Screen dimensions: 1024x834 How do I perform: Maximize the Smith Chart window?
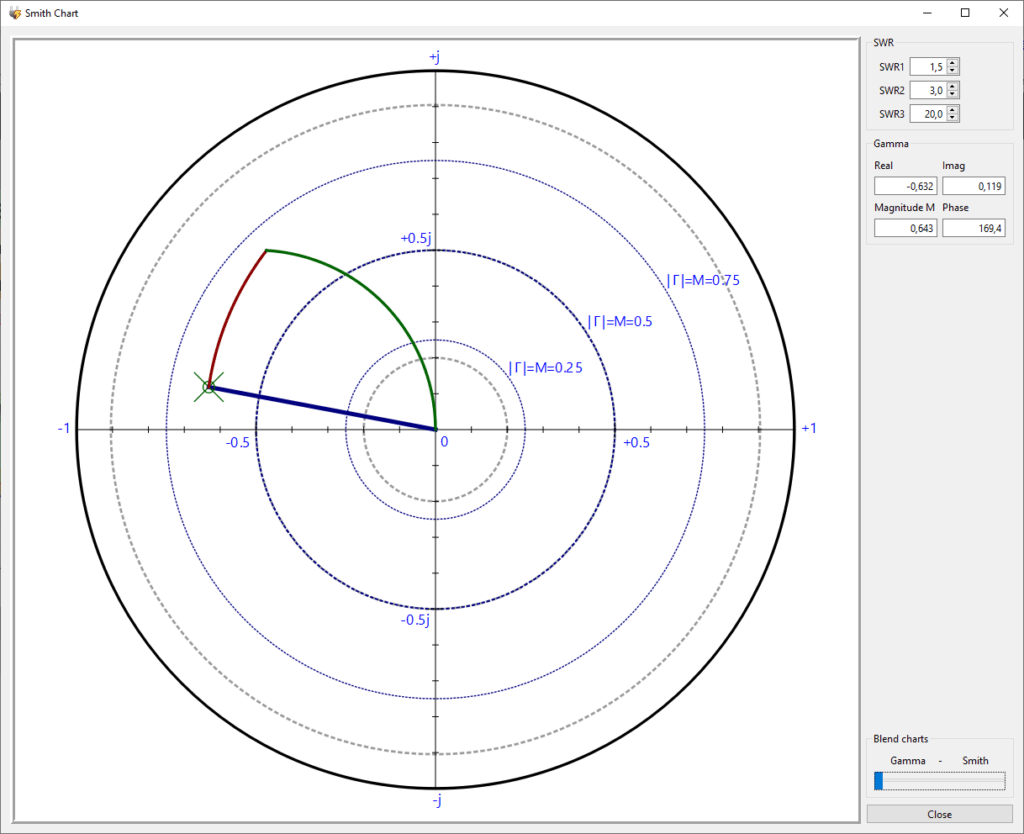pyautogui.click(x=965, y=13)
